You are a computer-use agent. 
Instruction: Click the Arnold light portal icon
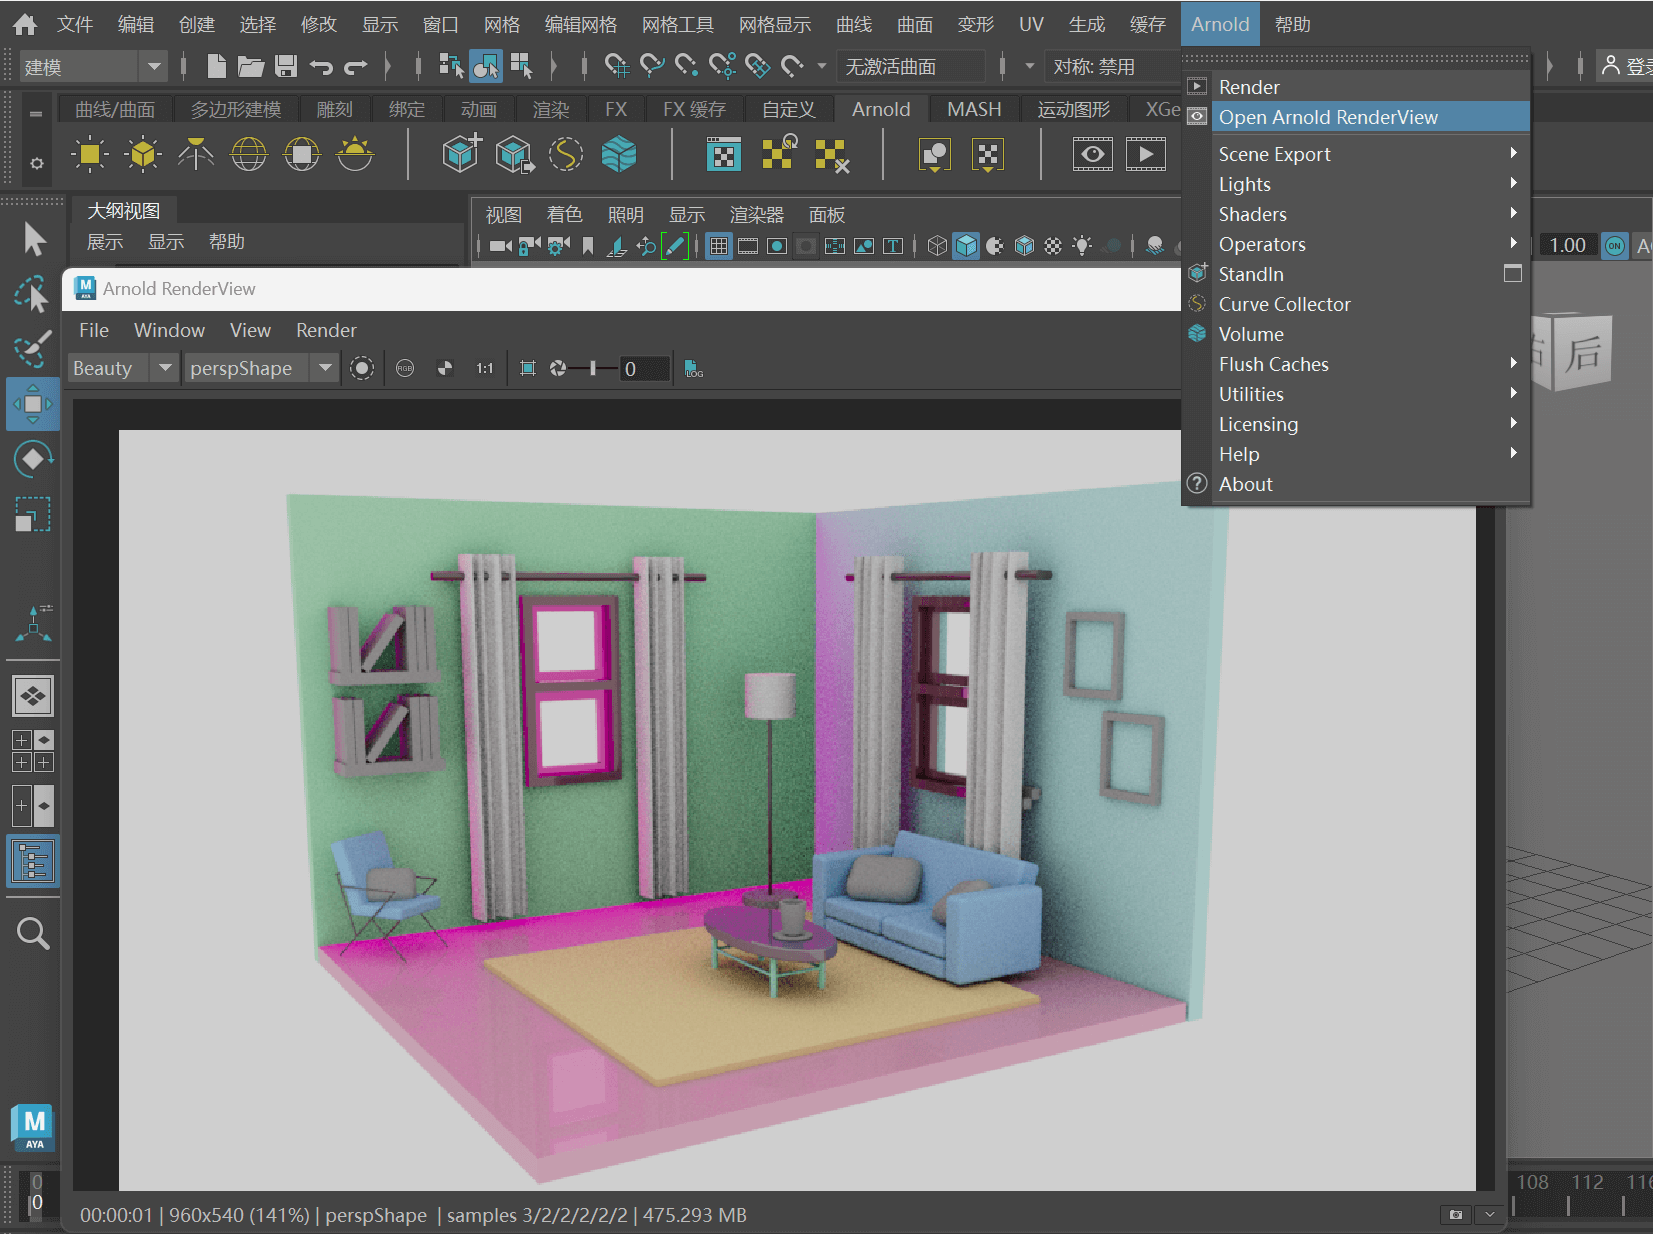[302, 154]
